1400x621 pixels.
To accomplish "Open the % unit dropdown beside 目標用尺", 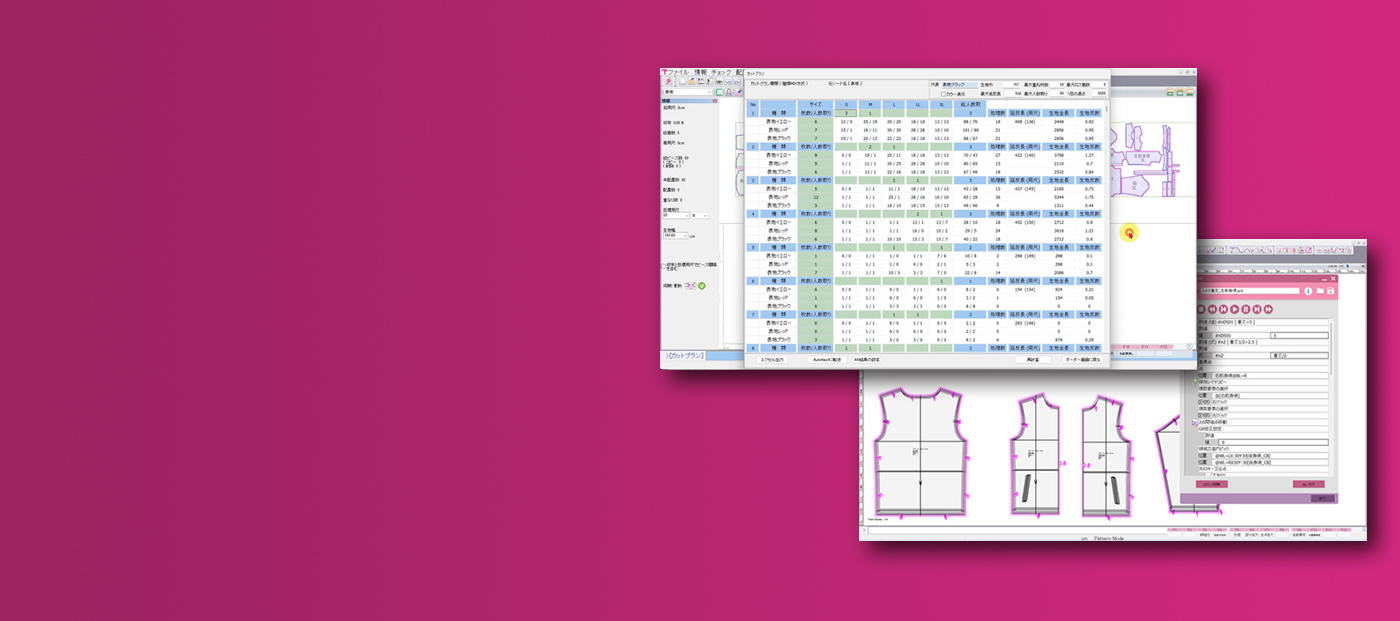I will (700, 215).
